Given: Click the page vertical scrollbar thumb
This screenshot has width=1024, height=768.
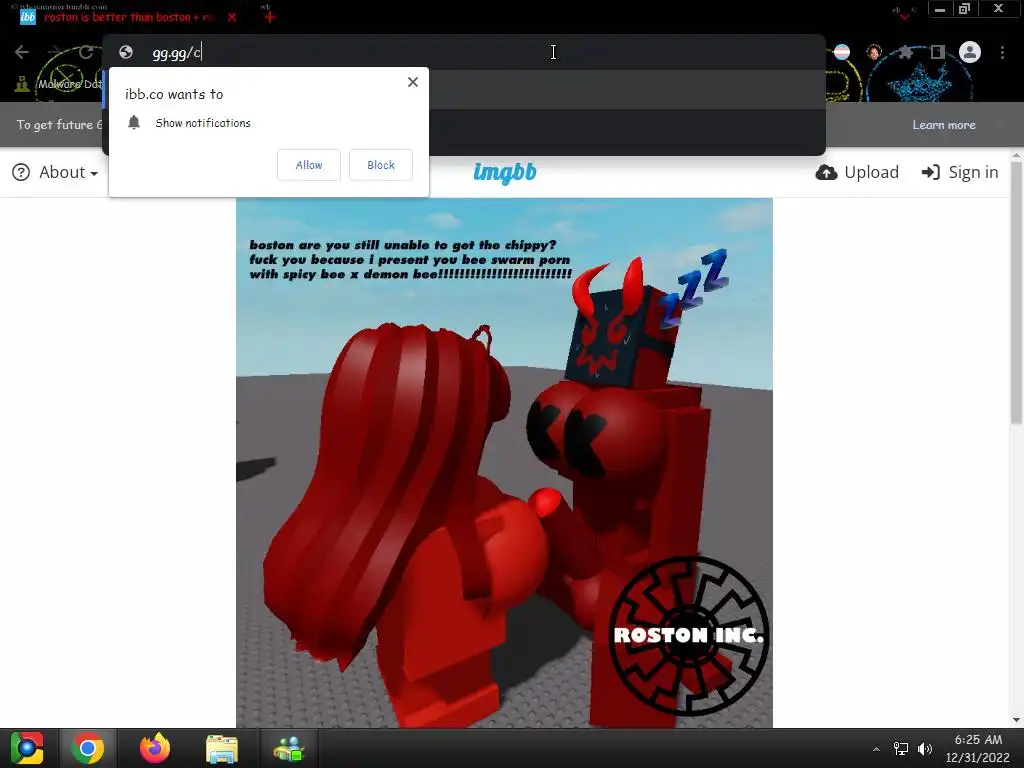Looking at the screenshot, I should point(1016,294).
